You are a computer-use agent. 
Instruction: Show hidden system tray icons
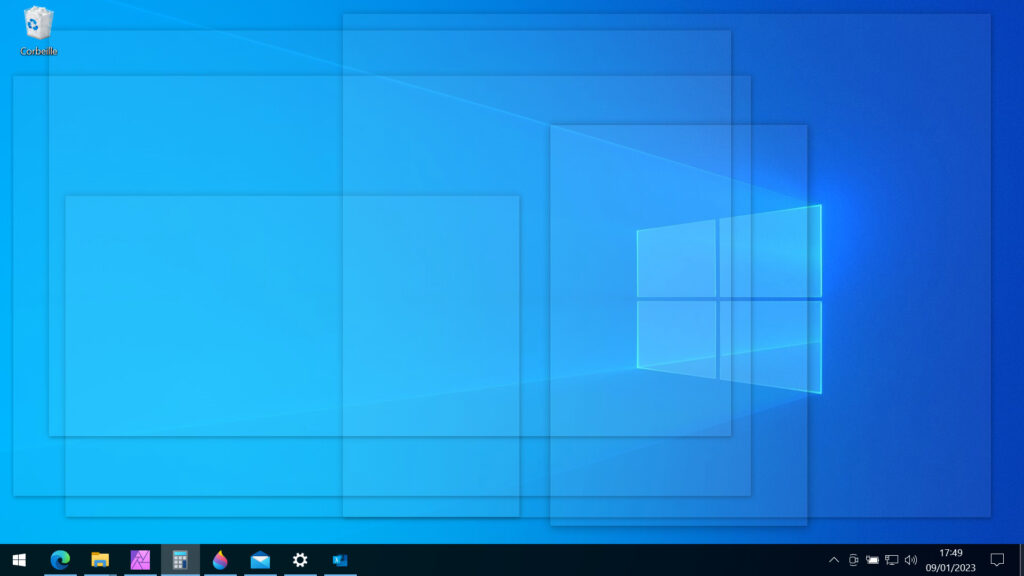pyautogui.click(x=834, y=560)
